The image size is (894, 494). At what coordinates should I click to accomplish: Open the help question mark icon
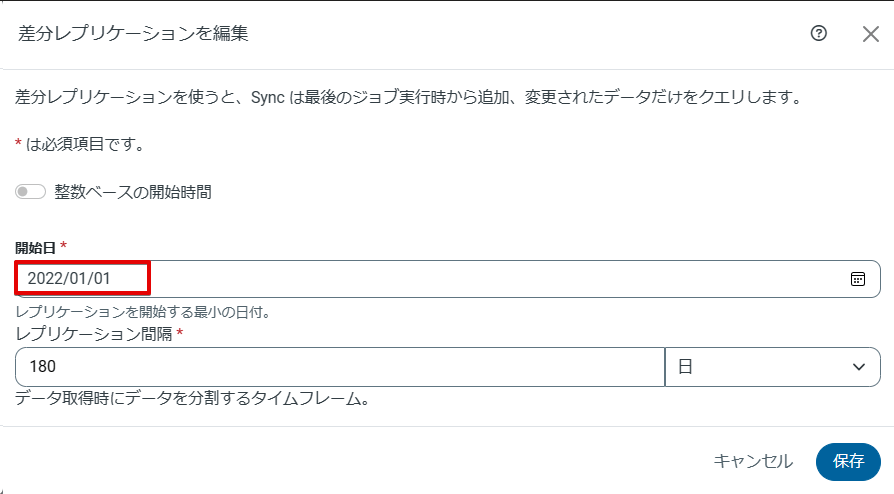819,34
